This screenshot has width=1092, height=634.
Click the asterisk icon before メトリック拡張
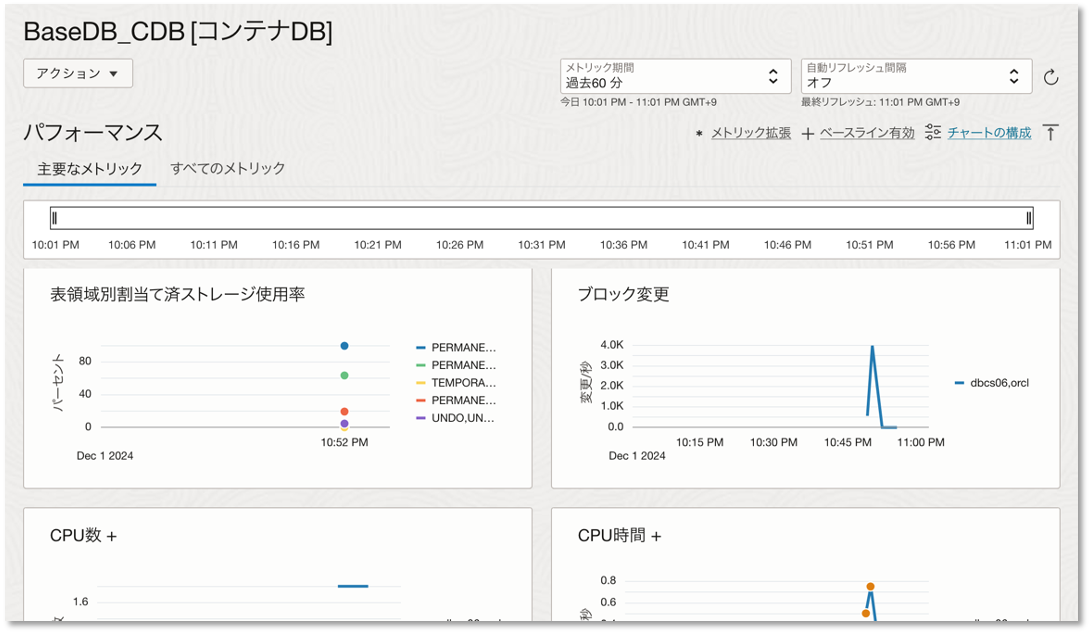pos(699,133)
